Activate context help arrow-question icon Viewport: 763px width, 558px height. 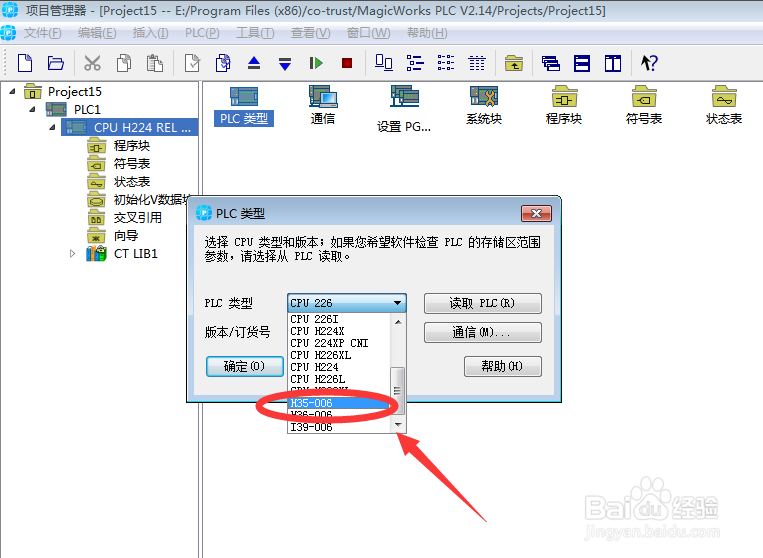tap(649, 63)
